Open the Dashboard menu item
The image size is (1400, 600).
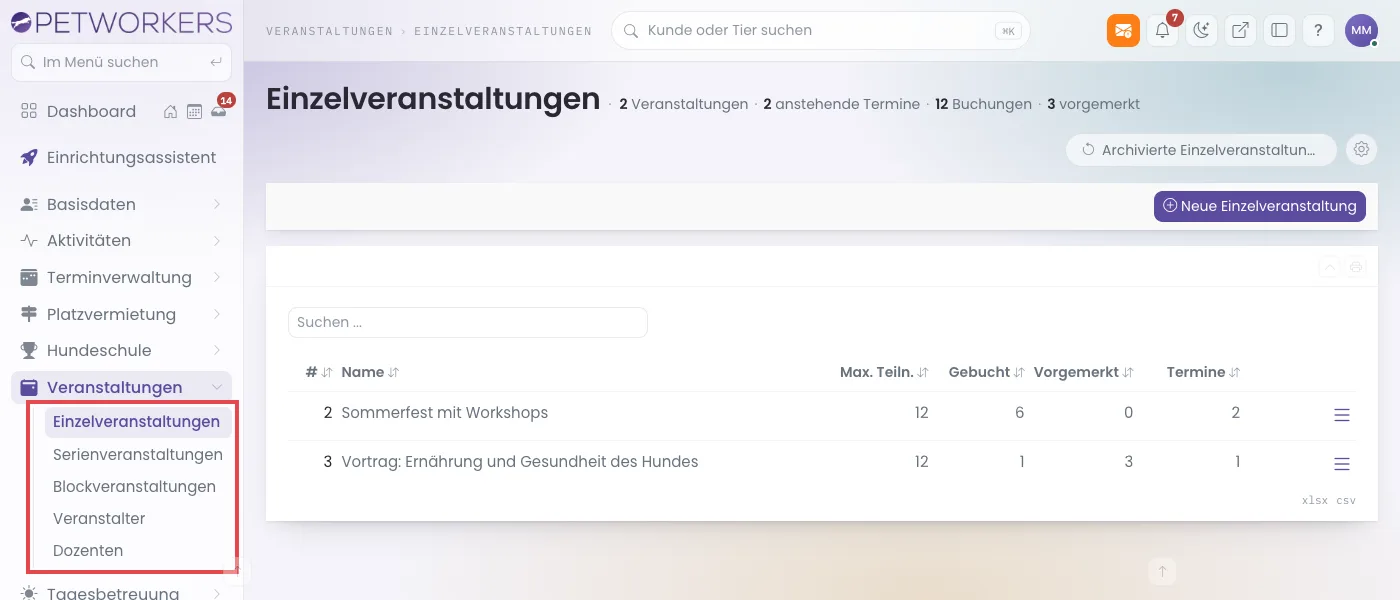pos(90,112)
